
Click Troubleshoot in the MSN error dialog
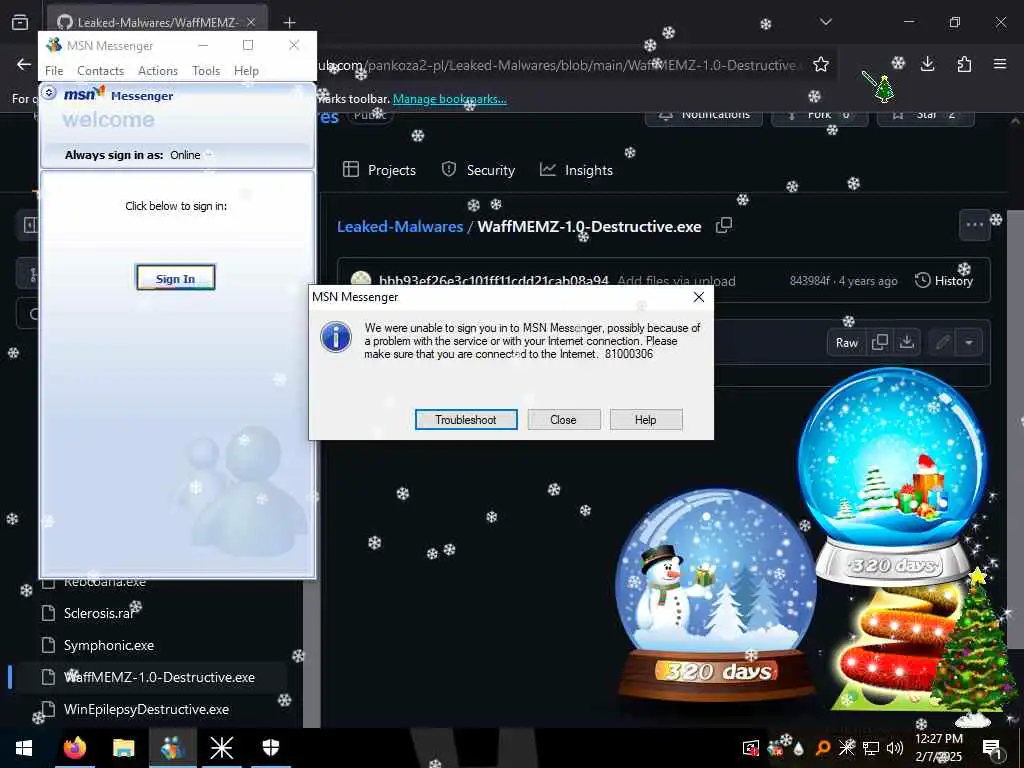(466, 420)
